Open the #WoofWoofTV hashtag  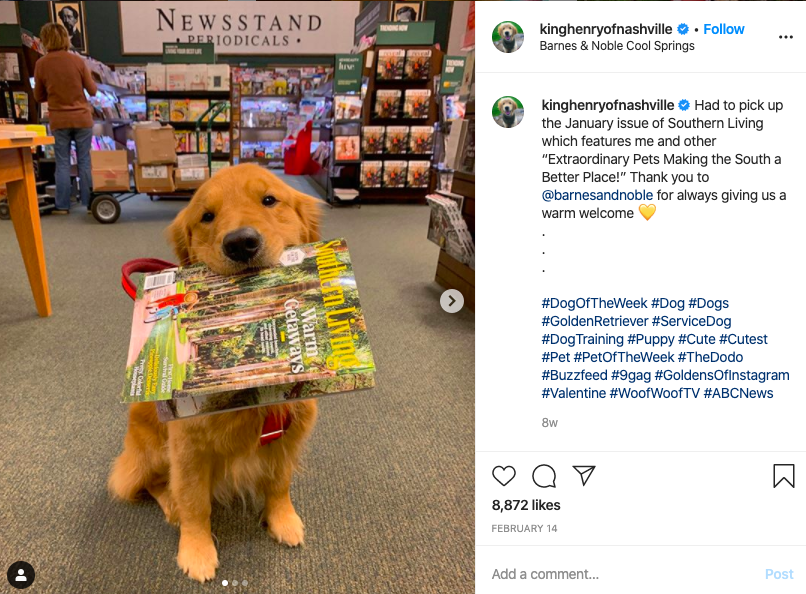click(x=654, y=393)
